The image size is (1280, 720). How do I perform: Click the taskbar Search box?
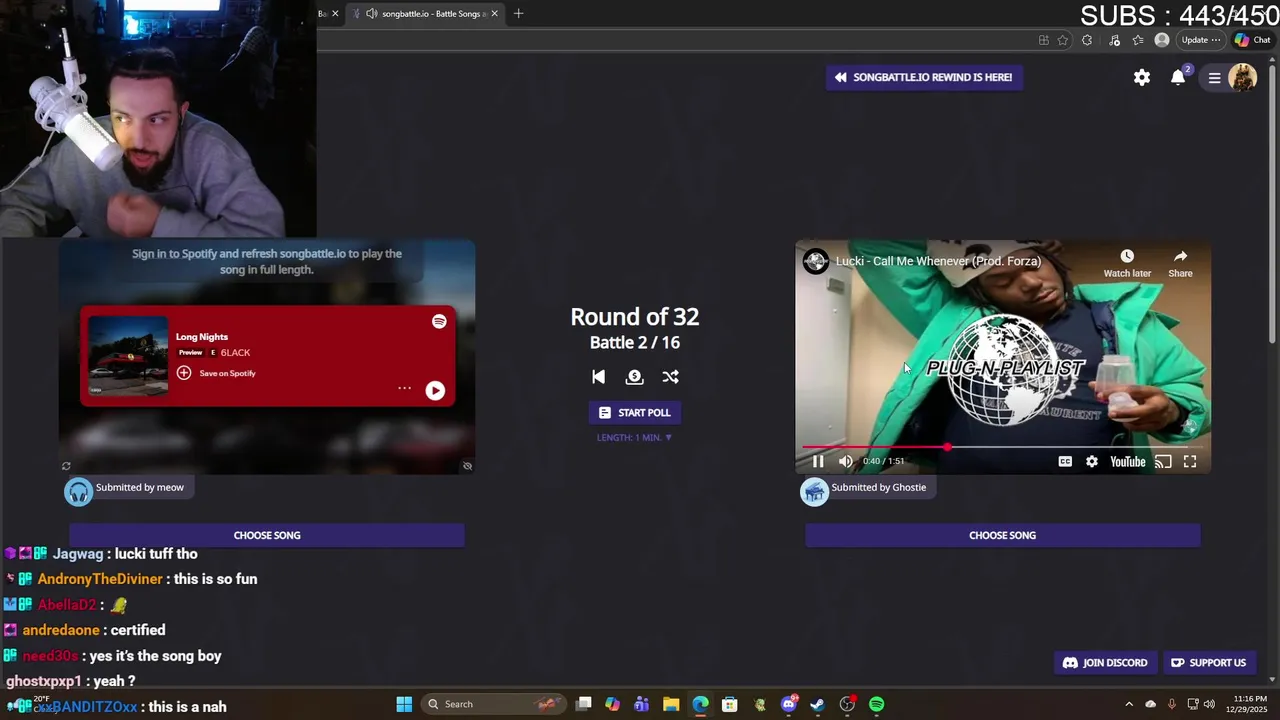click(x=492, y=704)
